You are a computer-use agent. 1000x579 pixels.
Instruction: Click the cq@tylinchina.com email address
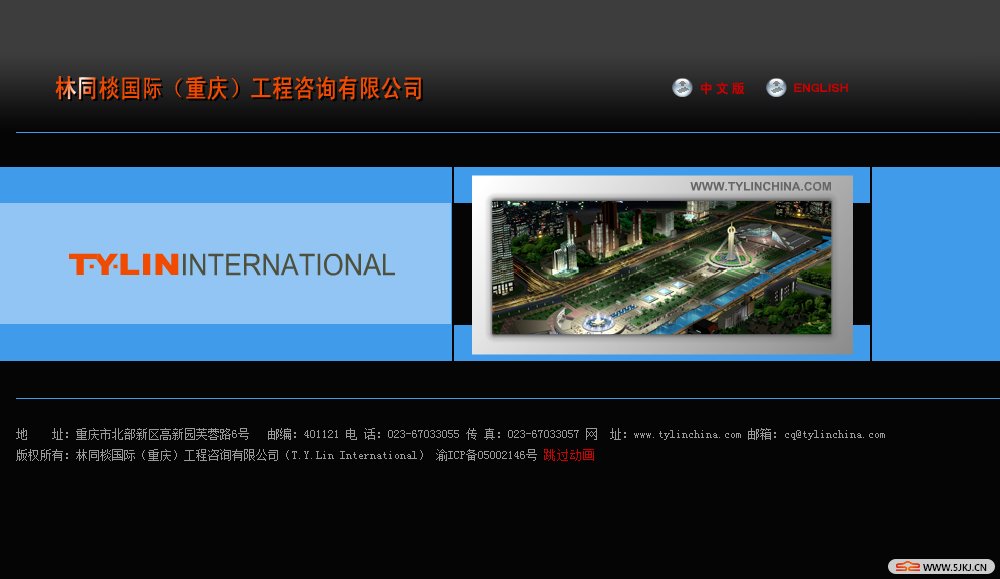click(x=834, y=434)
